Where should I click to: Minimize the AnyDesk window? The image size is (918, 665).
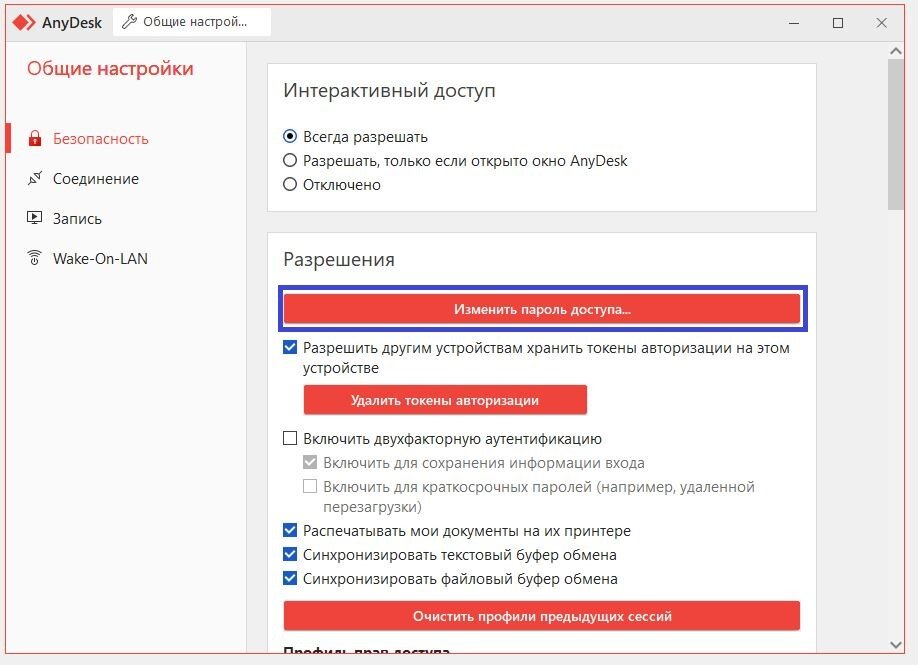[x=794, y=23]
